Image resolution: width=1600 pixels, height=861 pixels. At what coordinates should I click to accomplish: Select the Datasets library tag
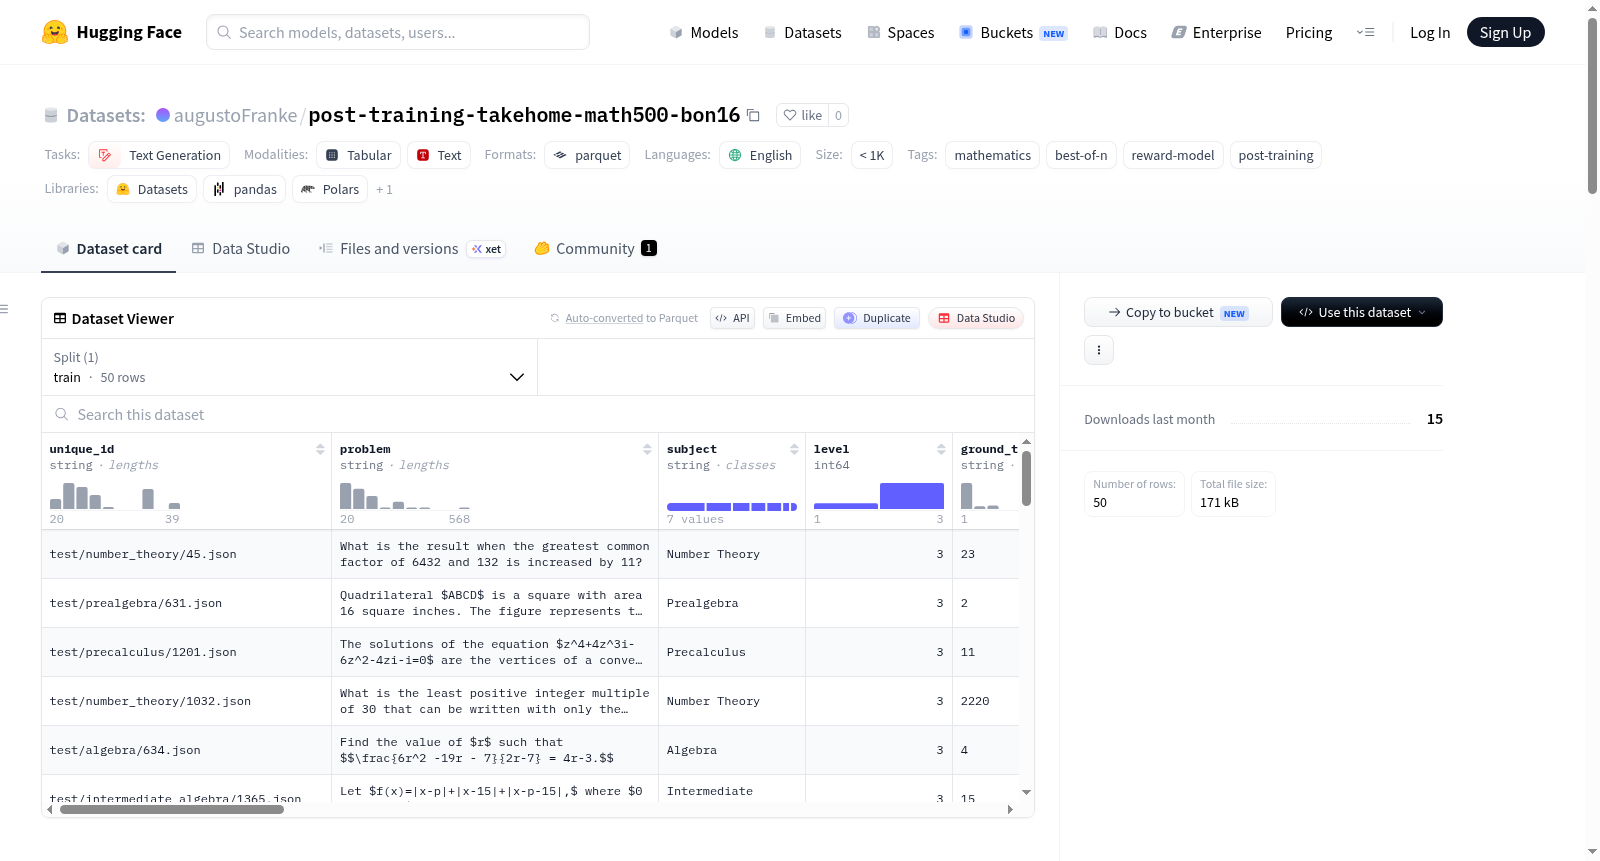[x=152, y=189]
